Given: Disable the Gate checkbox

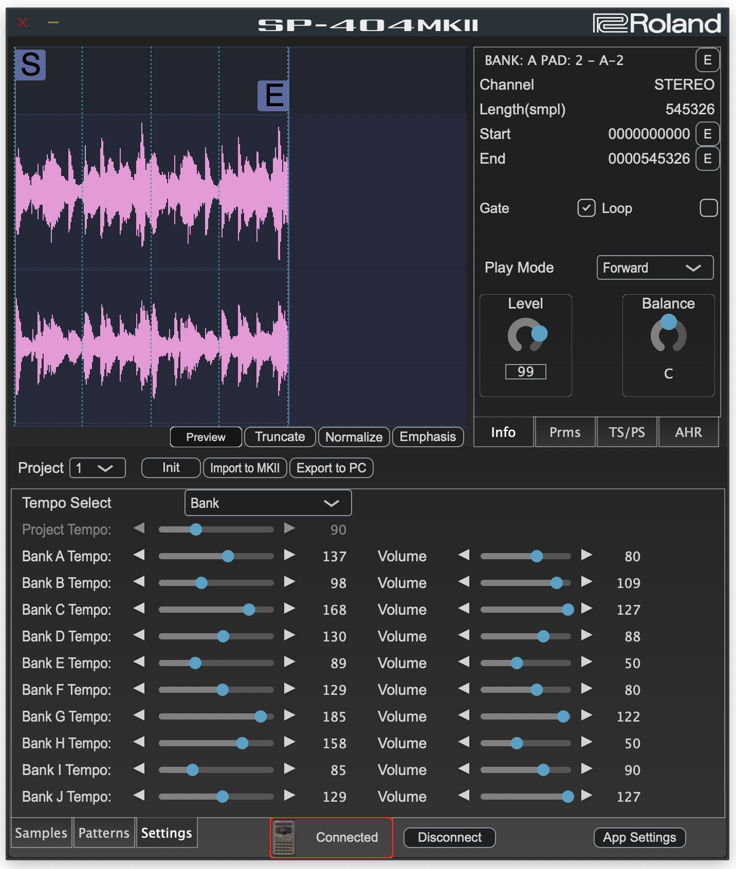Looking at the screenshot, I should 586,208.
